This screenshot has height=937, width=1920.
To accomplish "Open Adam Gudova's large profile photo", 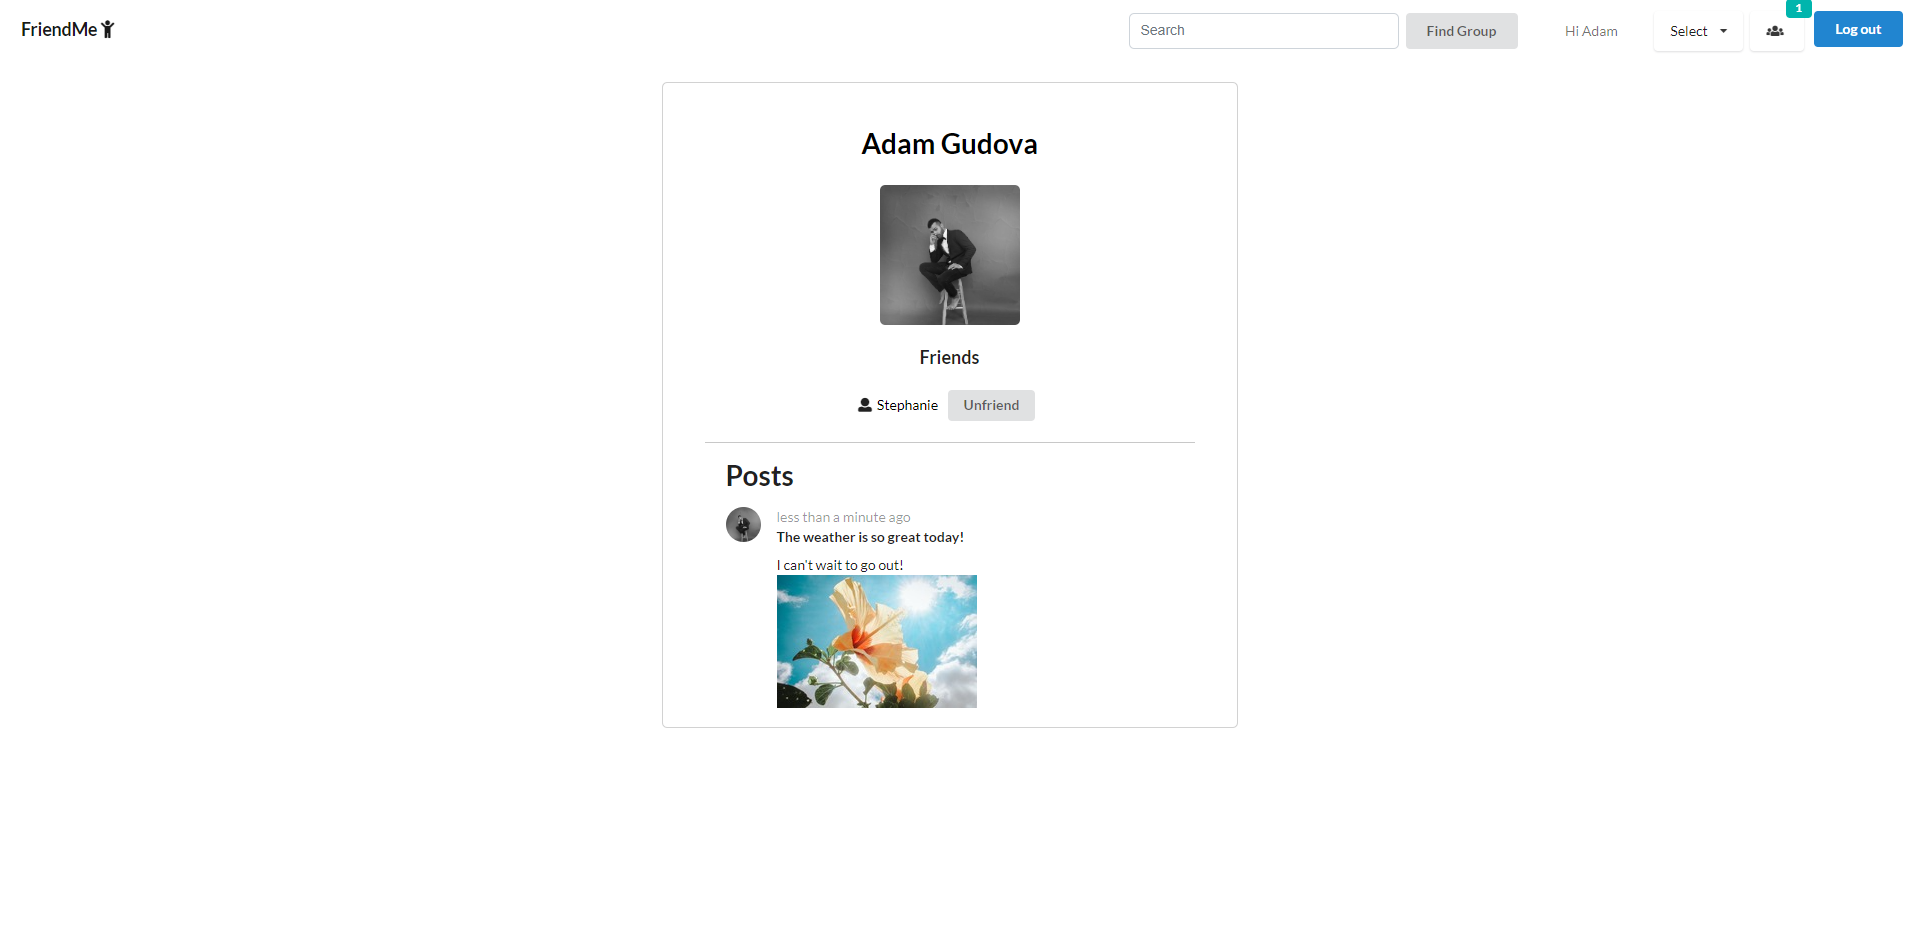I will (949, 254).
